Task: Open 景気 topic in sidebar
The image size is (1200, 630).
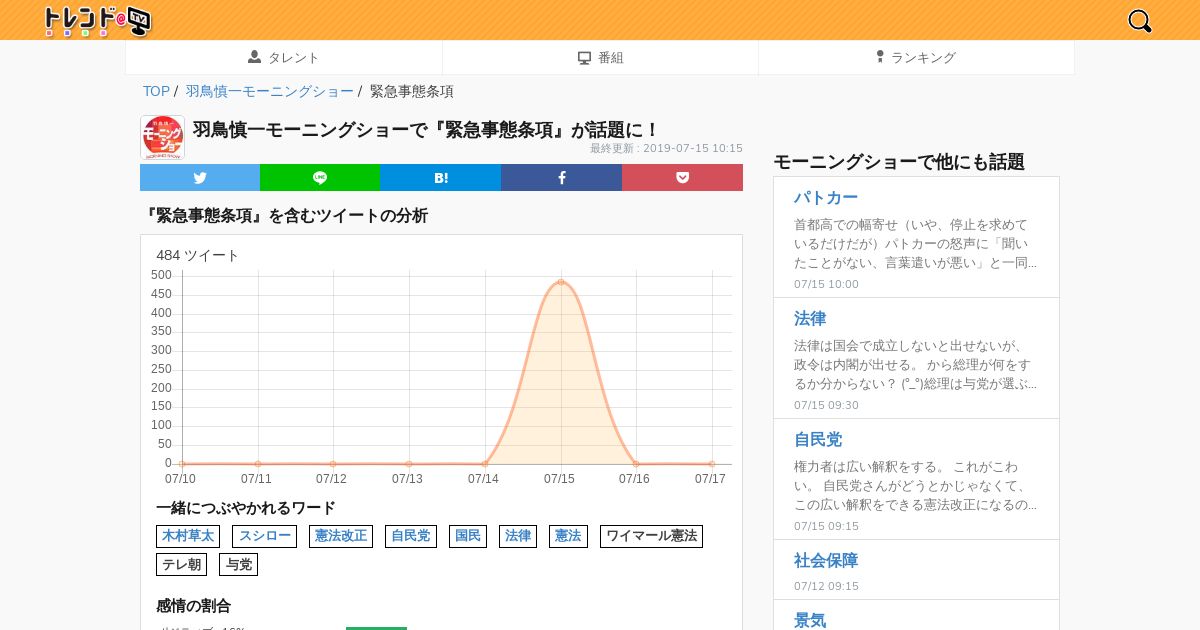Action: tap(810, 620)
